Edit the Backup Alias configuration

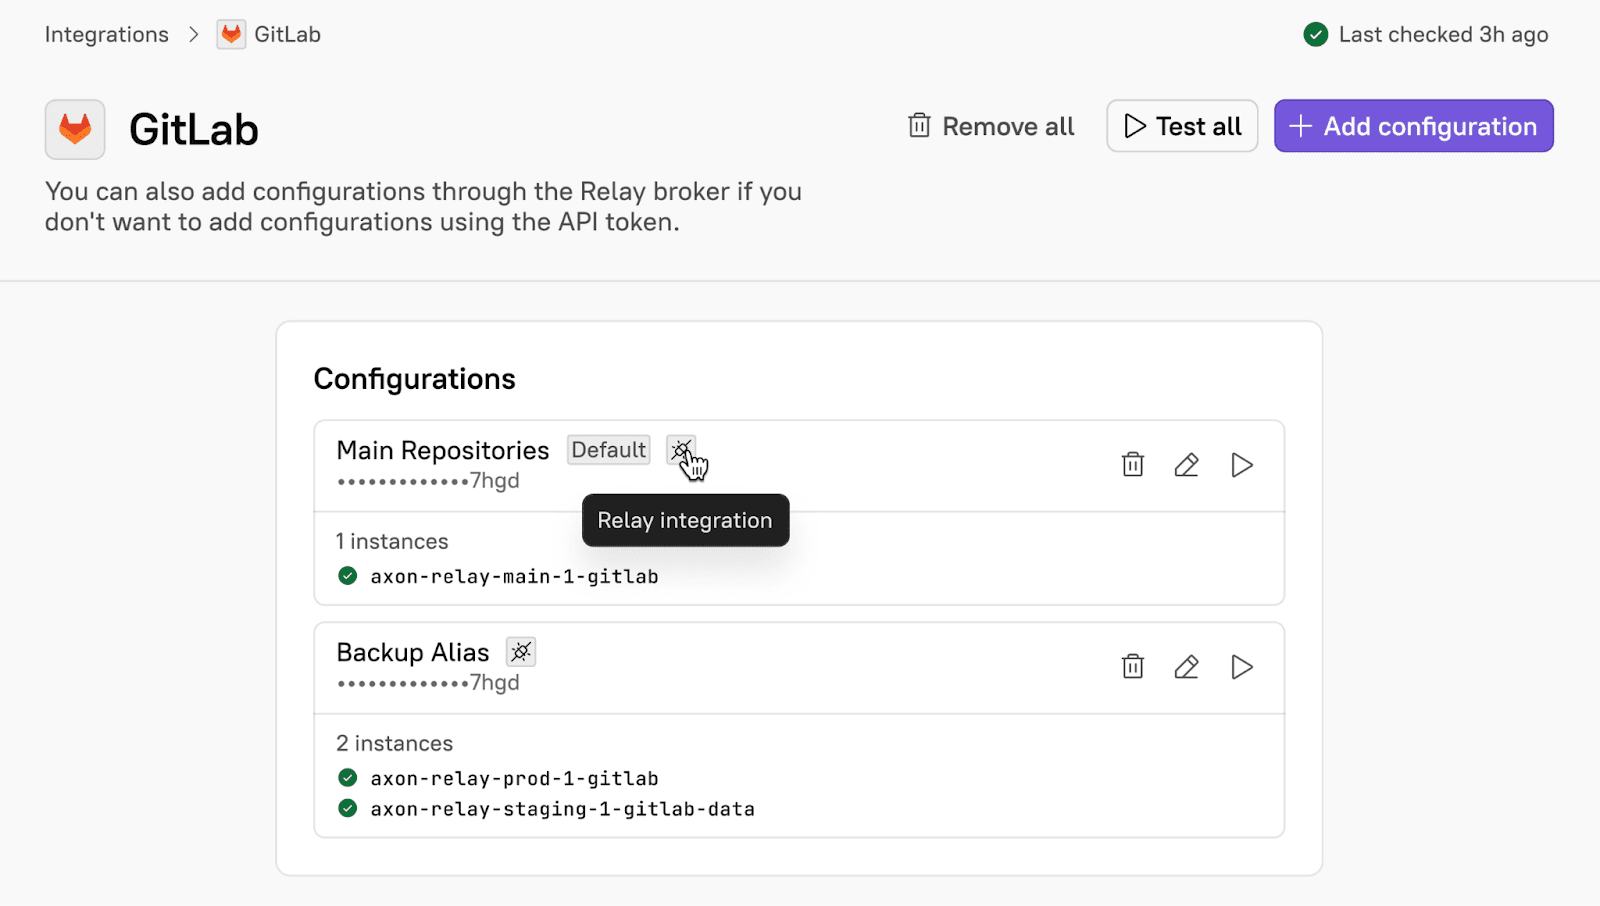click(x=1186, y=667)
